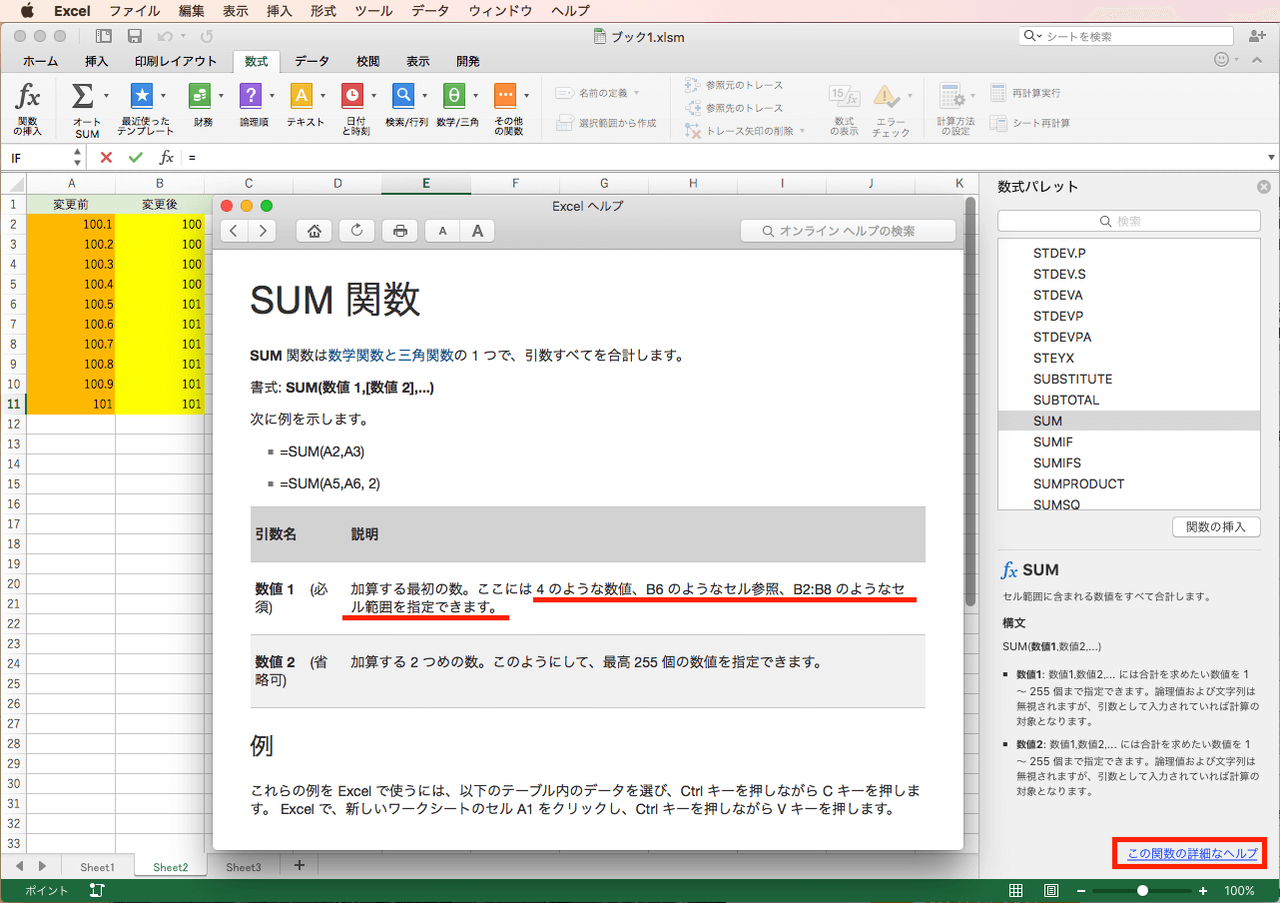Open the Apple menu
1280x903 pixels.
pos(27,11)
